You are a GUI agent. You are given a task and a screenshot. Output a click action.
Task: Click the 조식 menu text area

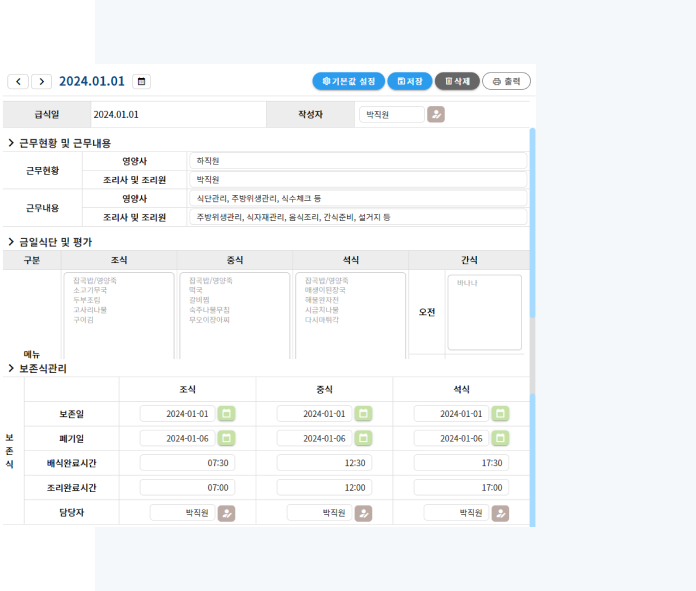point(119,316)
